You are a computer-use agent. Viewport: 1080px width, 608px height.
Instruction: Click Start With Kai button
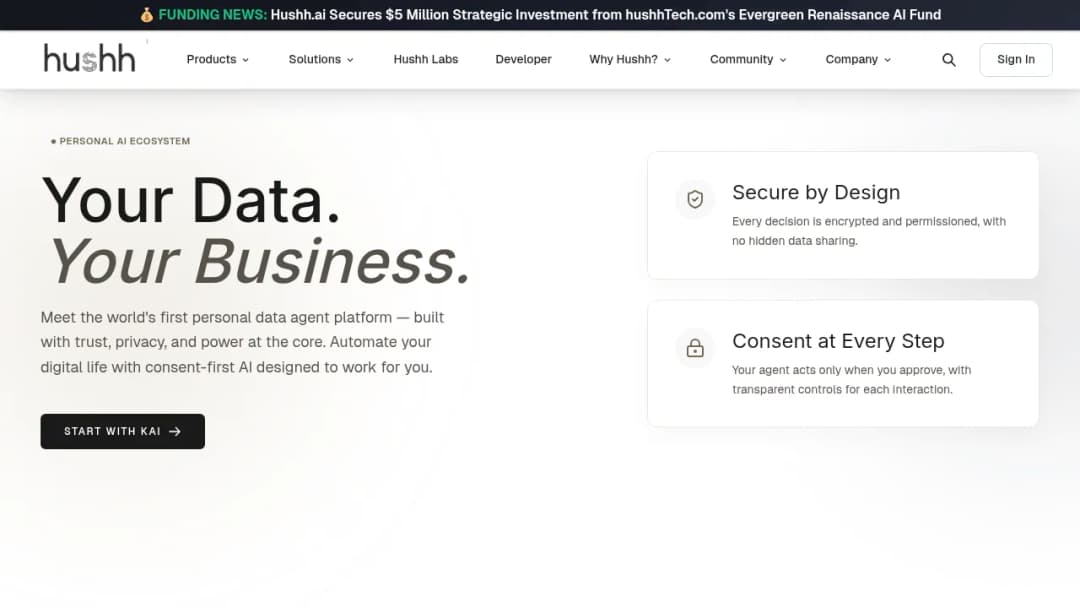123,431
